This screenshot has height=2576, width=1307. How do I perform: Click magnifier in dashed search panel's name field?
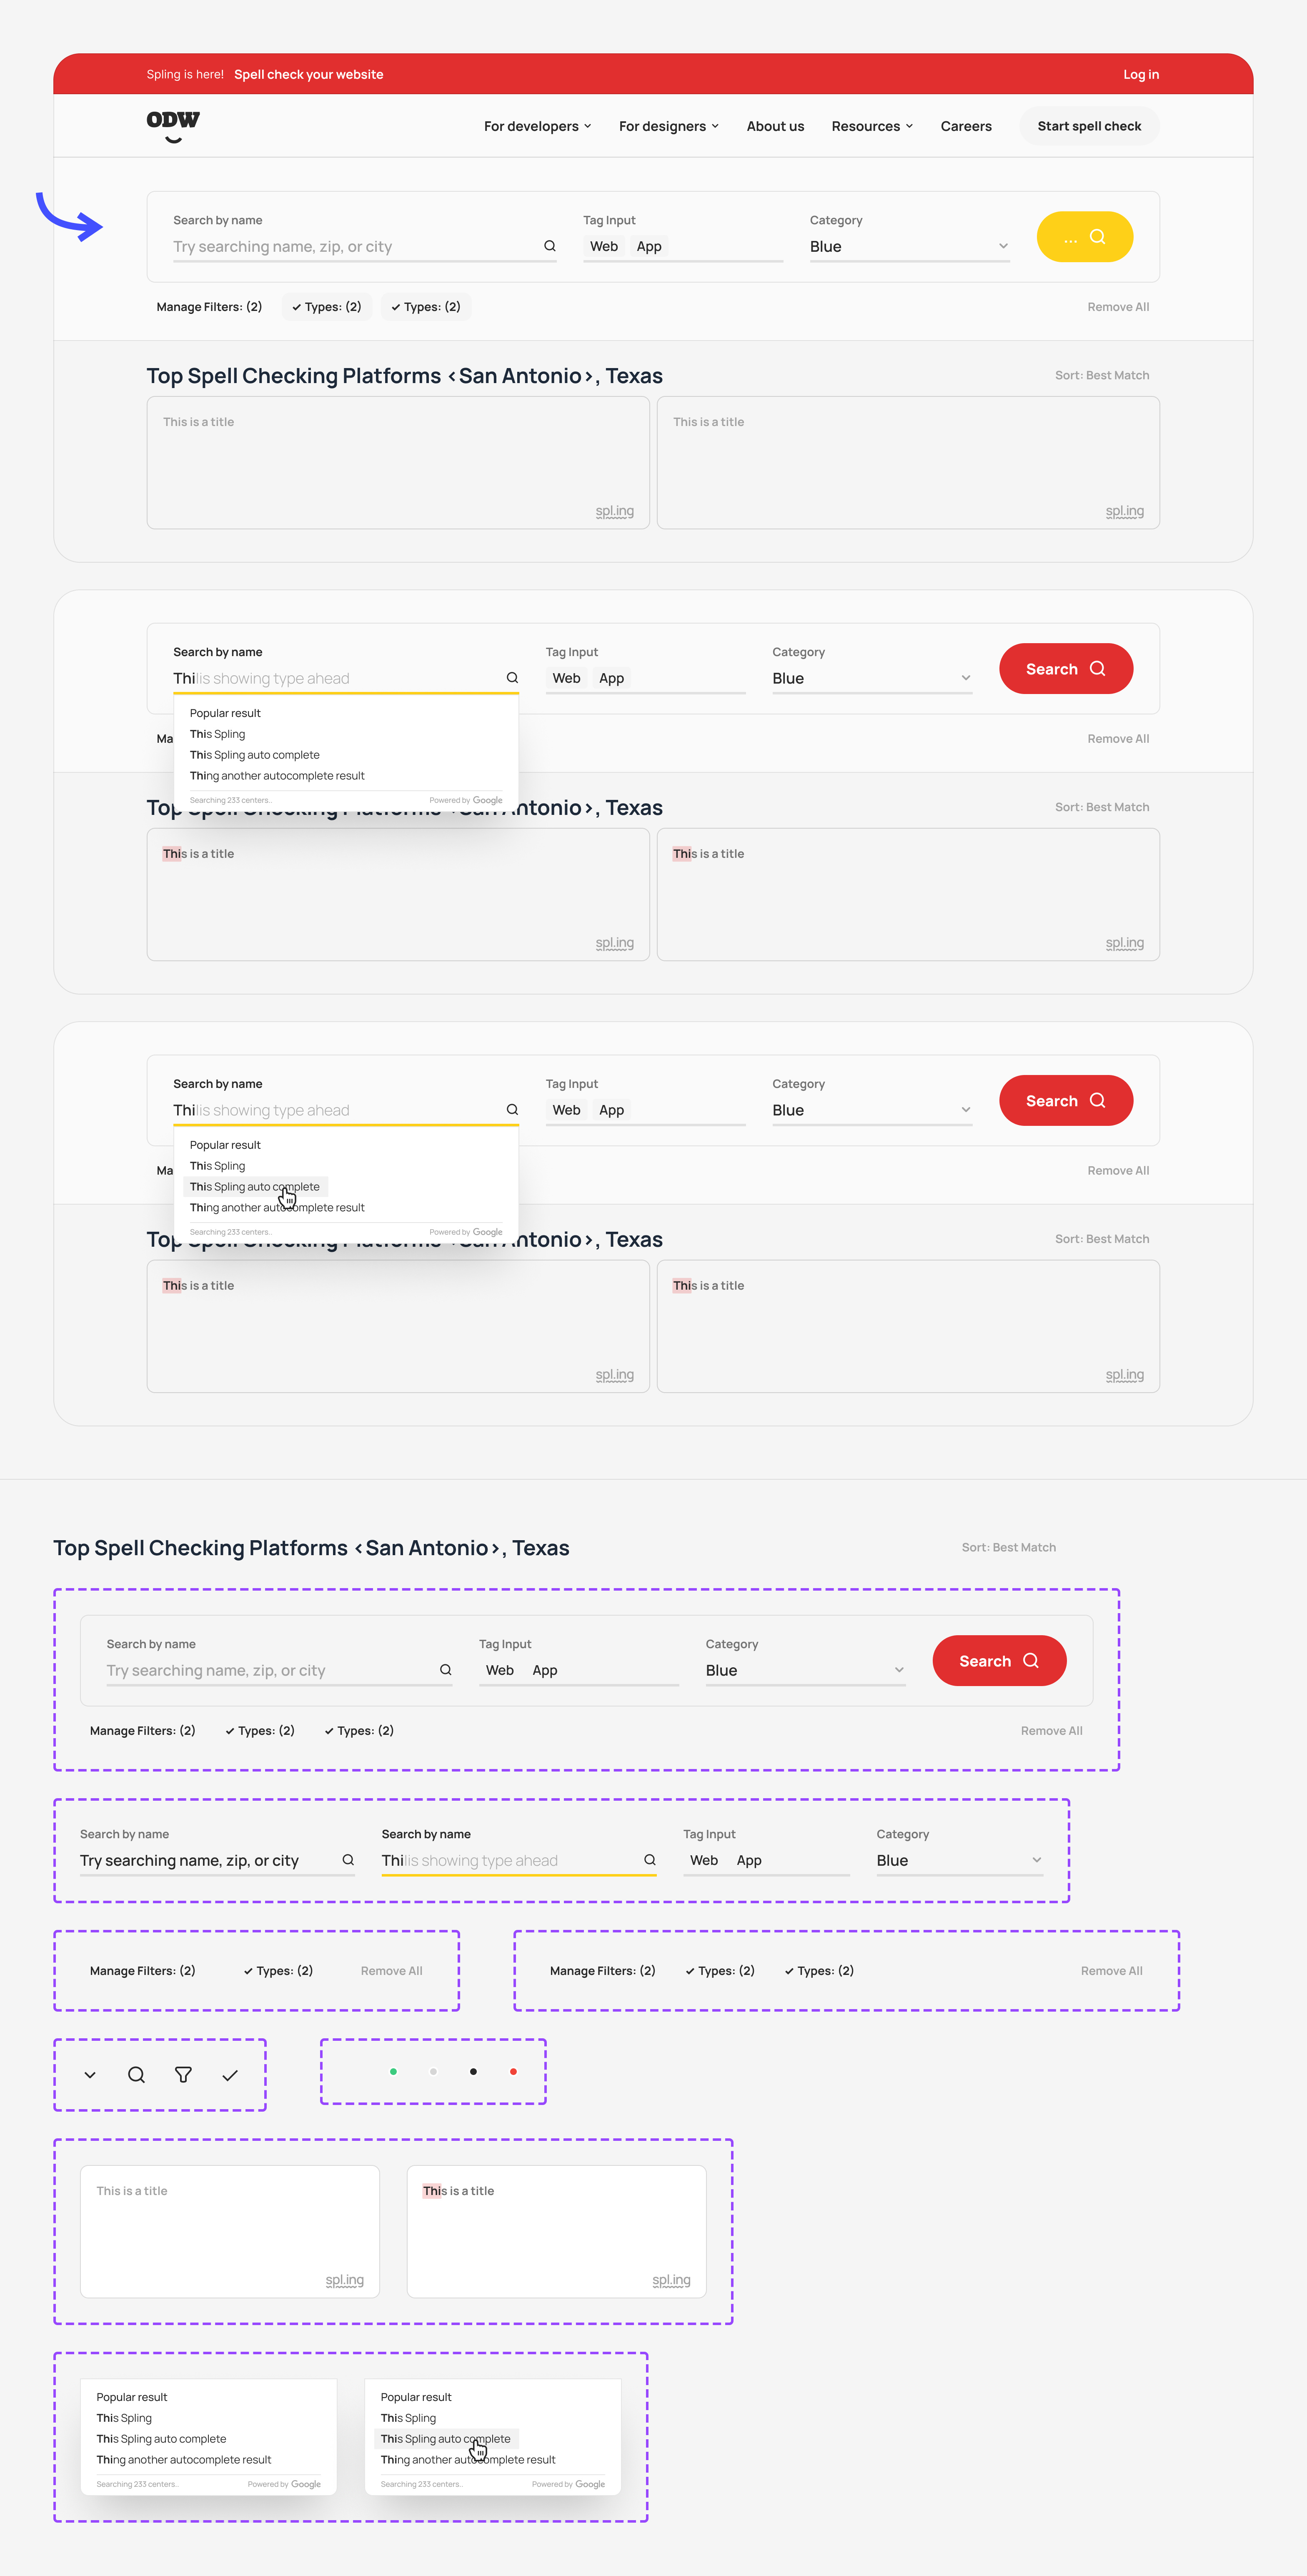click(446, 1670)
